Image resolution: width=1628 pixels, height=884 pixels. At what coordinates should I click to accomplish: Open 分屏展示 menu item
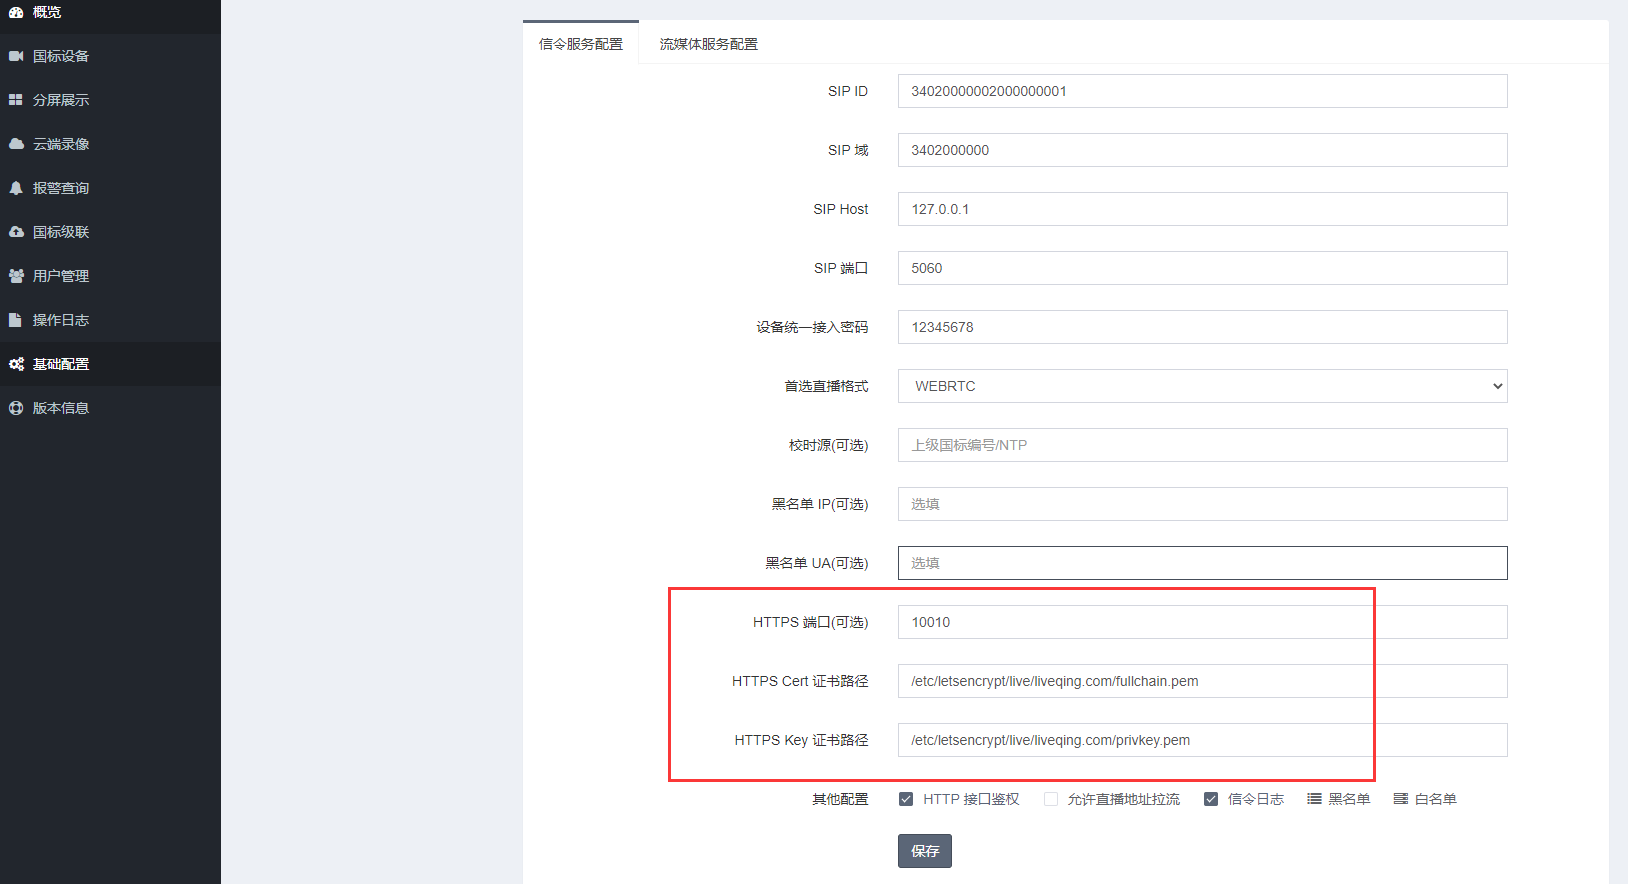[110, 100]
